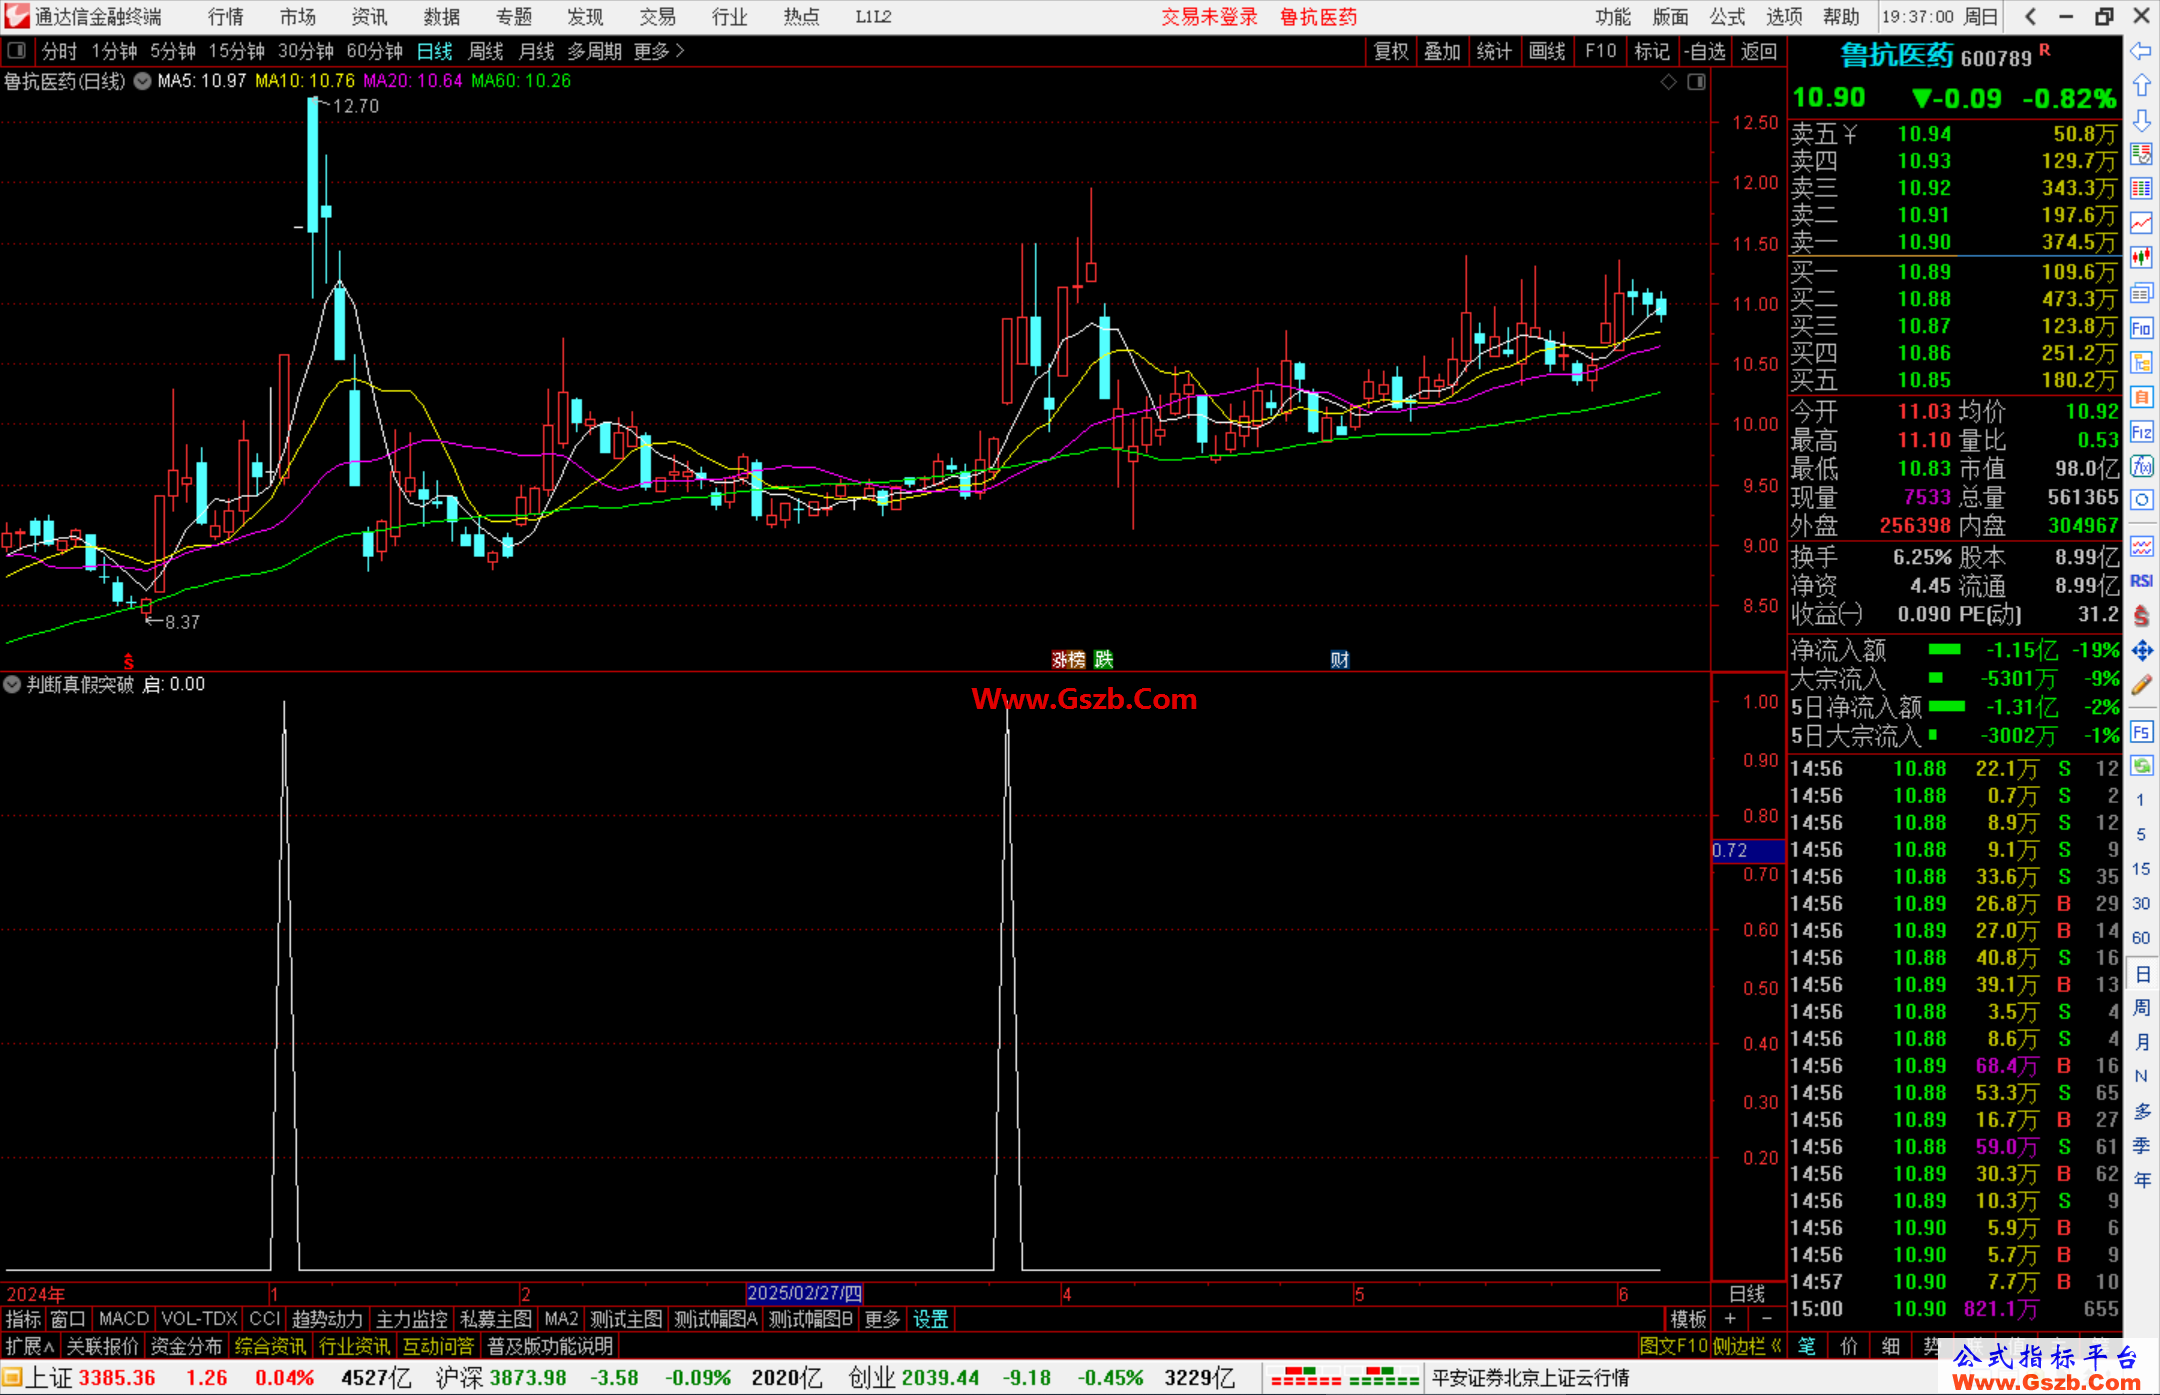Toggle the 复权 button on chart toolbar

[1391, 51]
